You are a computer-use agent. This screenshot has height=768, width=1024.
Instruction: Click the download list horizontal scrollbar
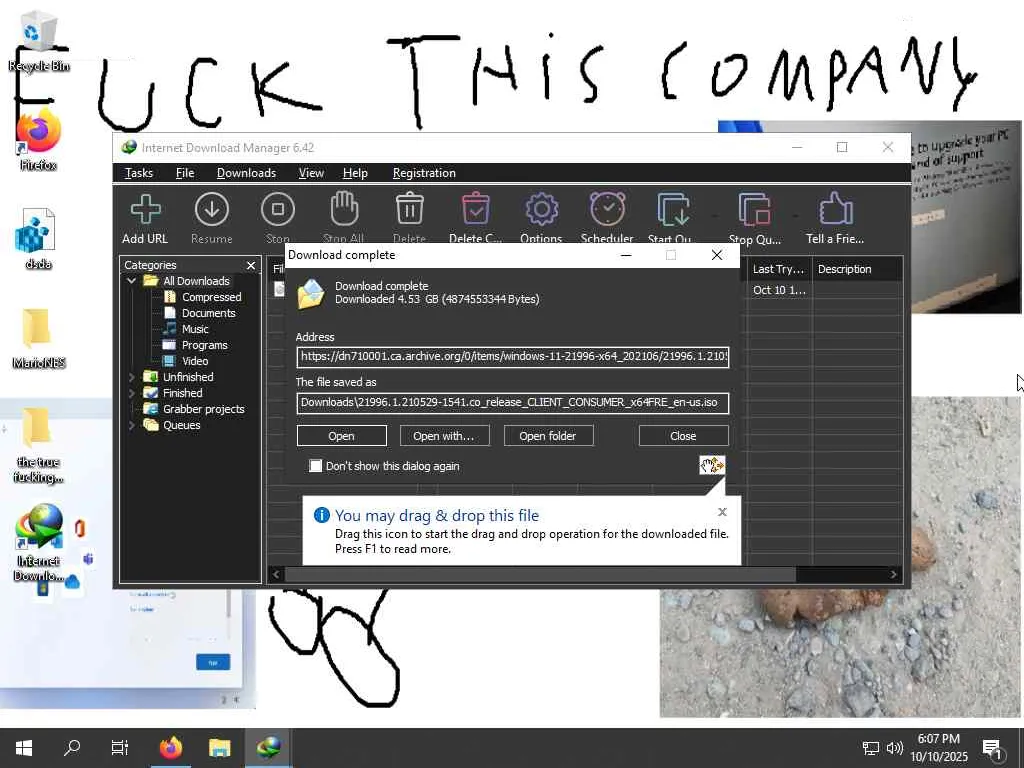coord(539,575)
